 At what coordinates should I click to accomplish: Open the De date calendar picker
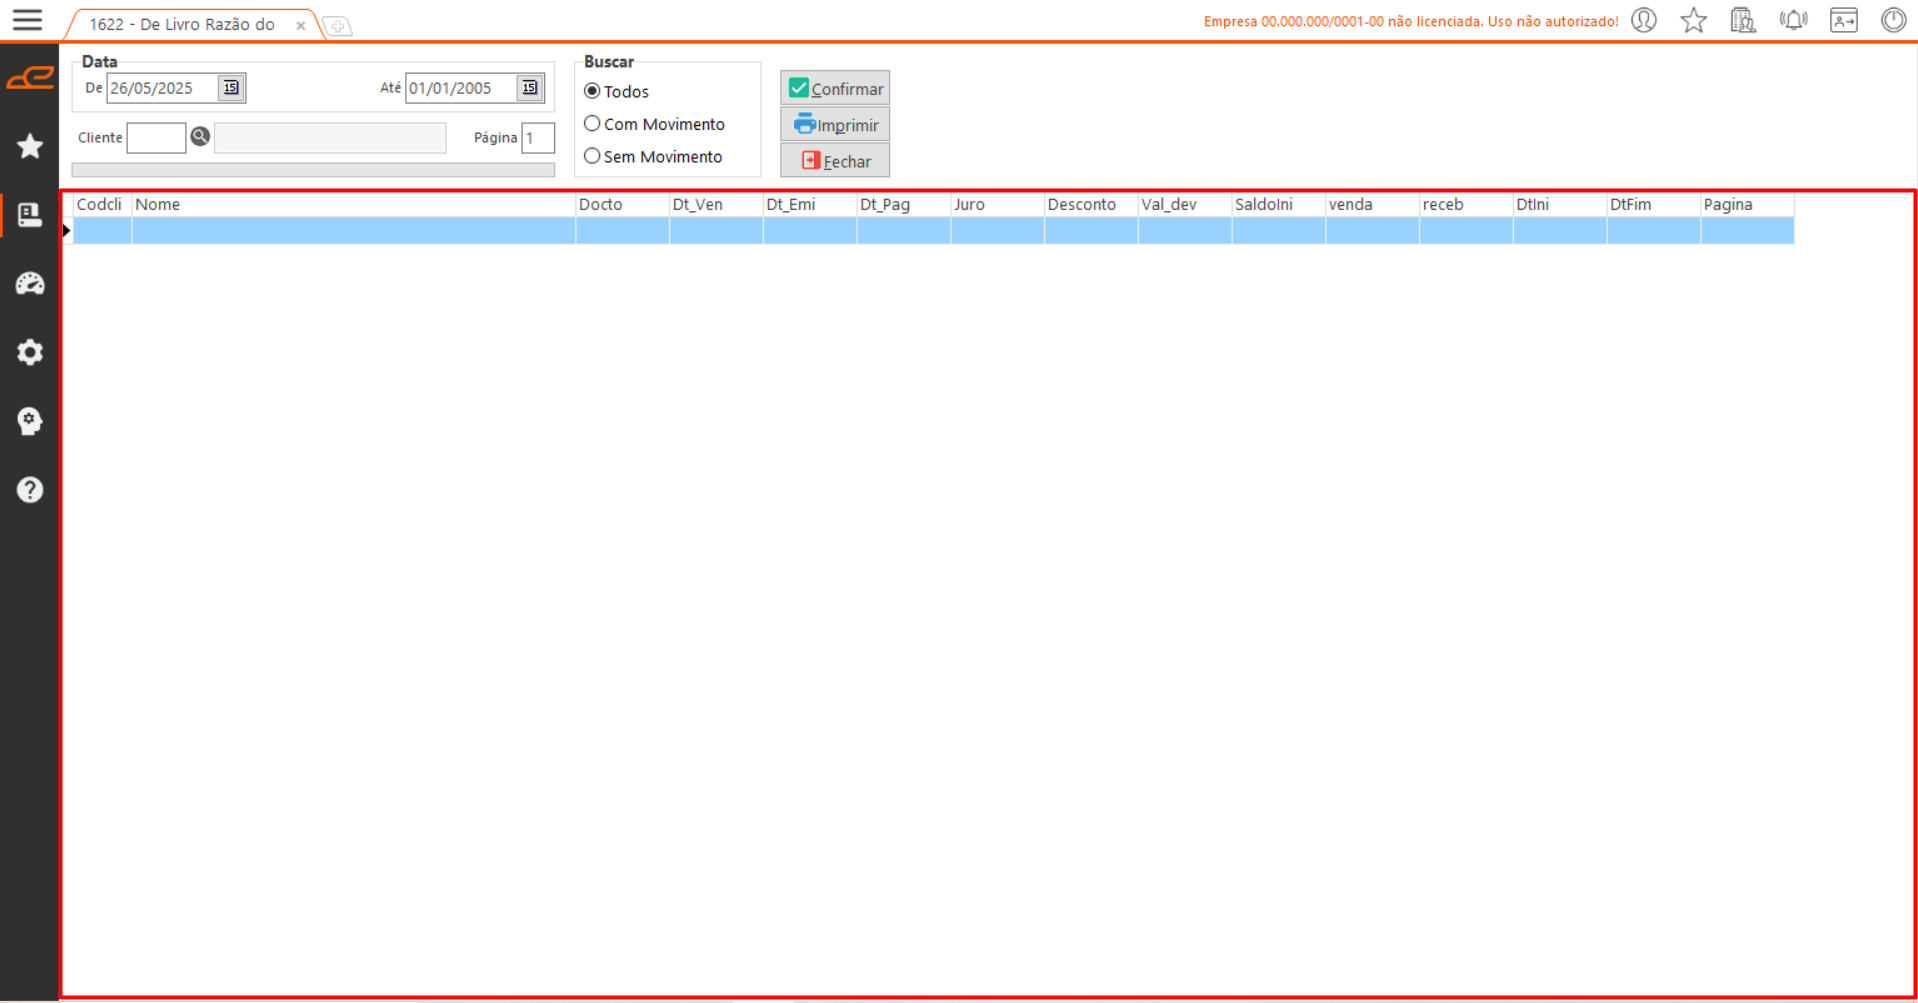coord(231,88)
